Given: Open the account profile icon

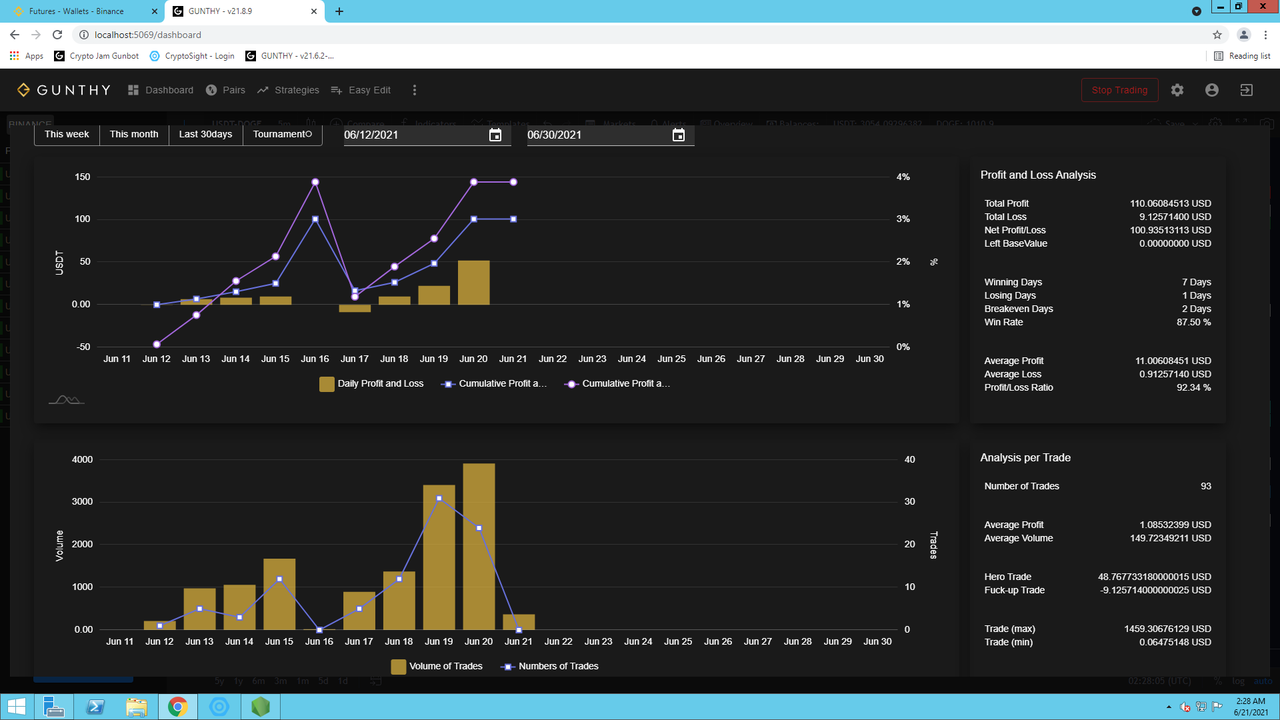Looking at the screenshot, I should [1212, 90].
